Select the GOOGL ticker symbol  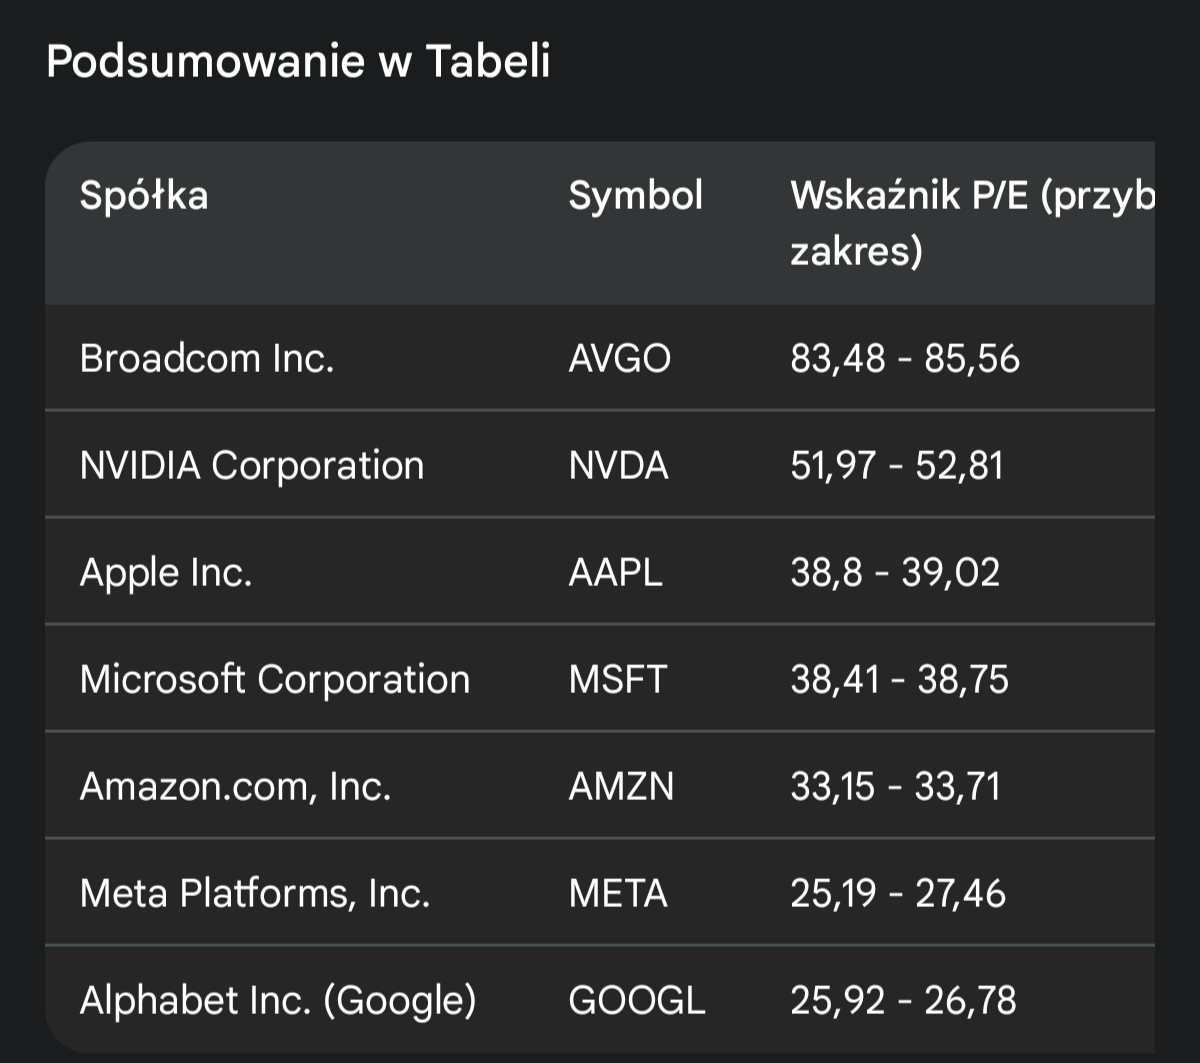[x=637, y=1000]
